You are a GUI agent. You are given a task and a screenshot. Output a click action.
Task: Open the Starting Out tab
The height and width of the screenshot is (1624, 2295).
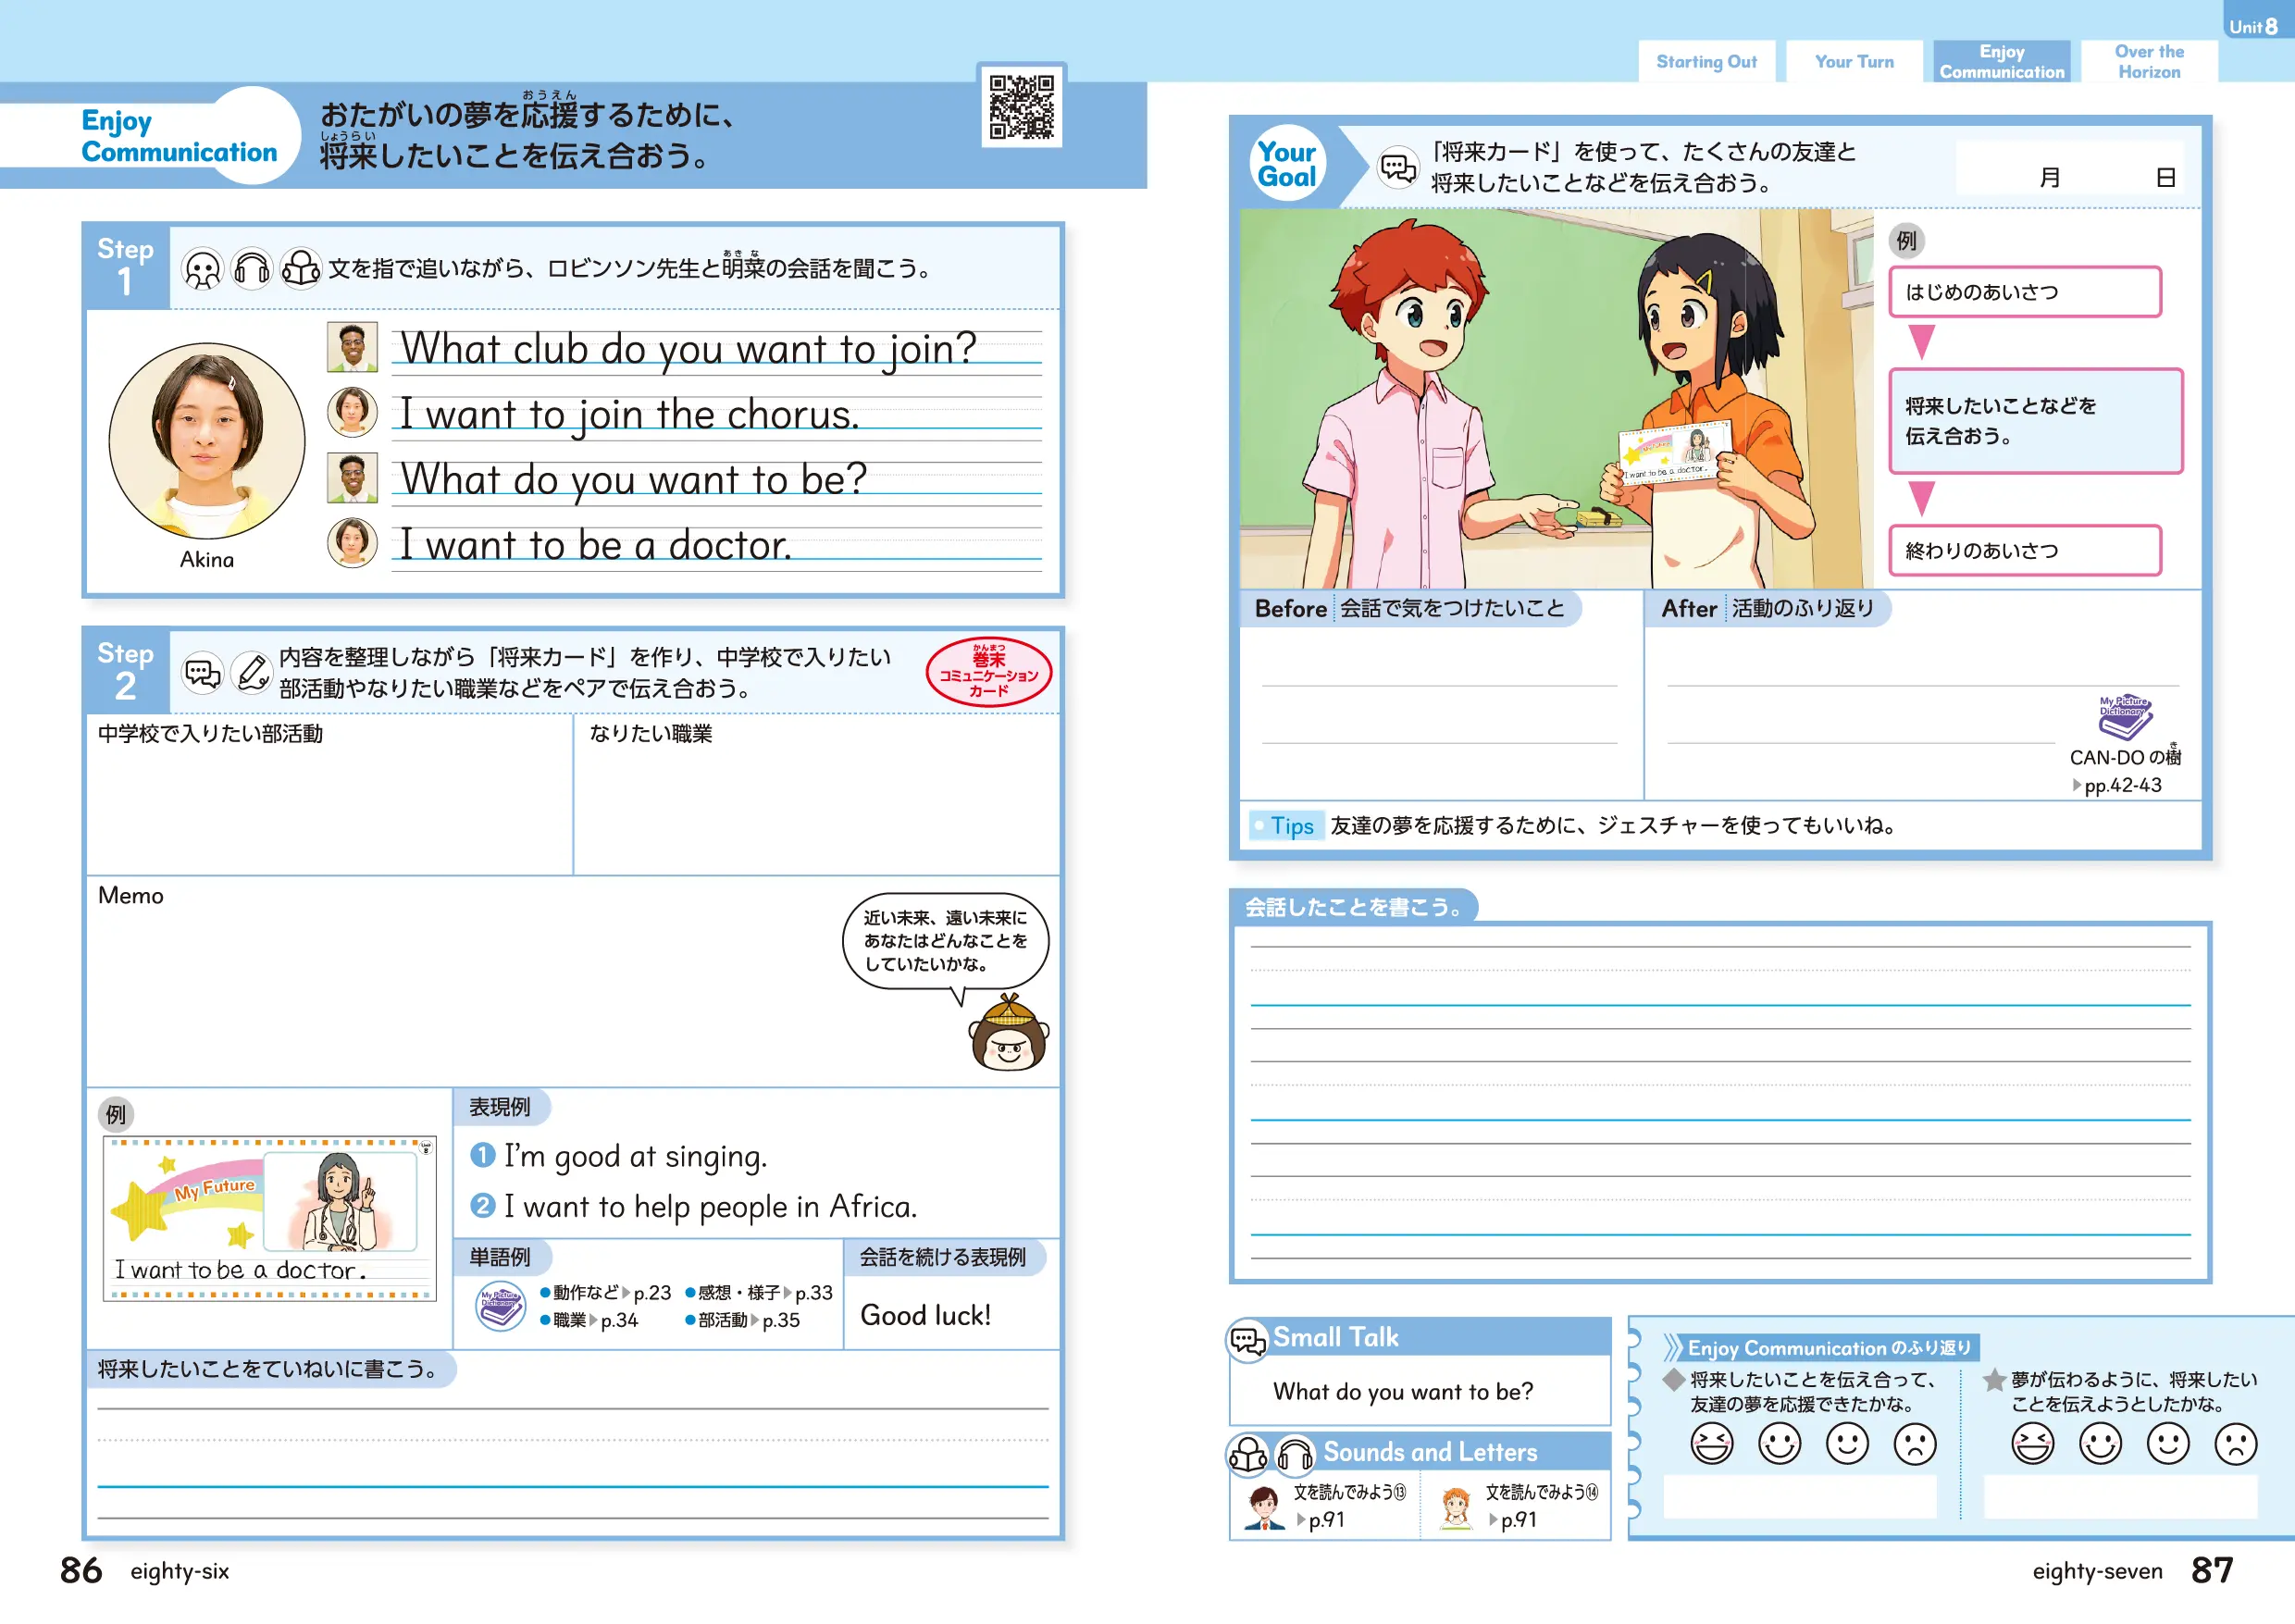(x=1706, y=62)
